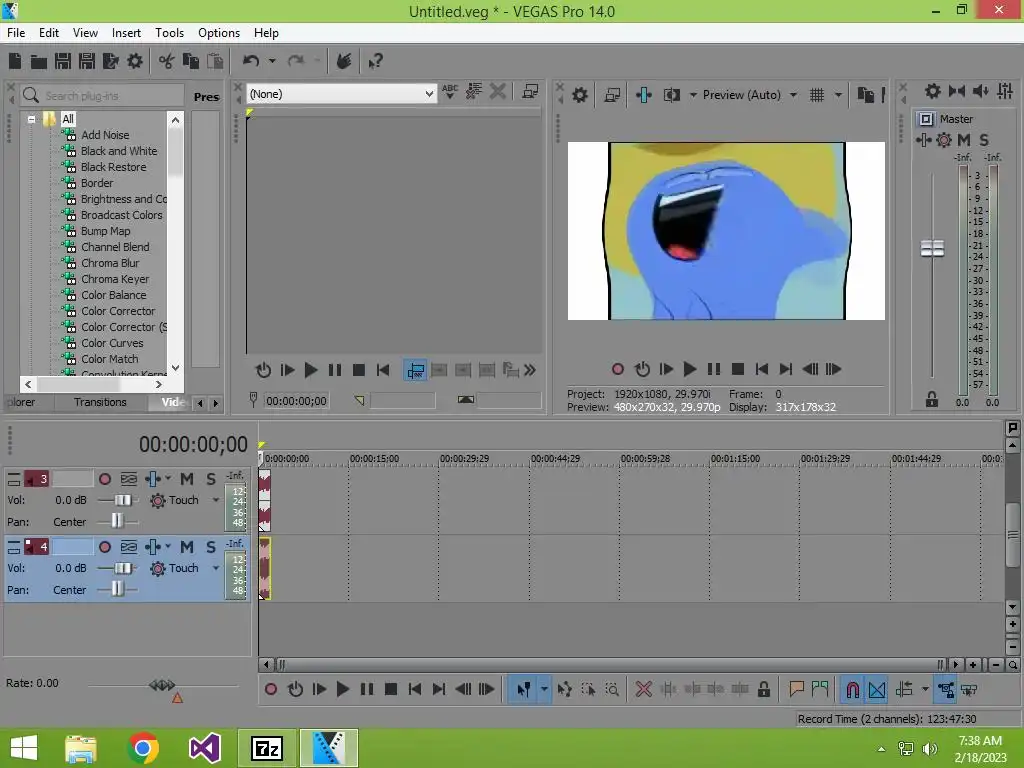Mute track 3 with M button
This screenshot has height=768, width=1024.
[x=187, y=479]
